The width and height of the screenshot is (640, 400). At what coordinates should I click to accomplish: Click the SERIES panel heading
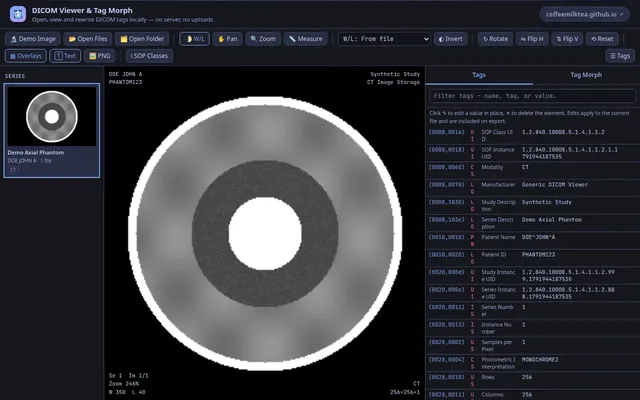[15, 76]
